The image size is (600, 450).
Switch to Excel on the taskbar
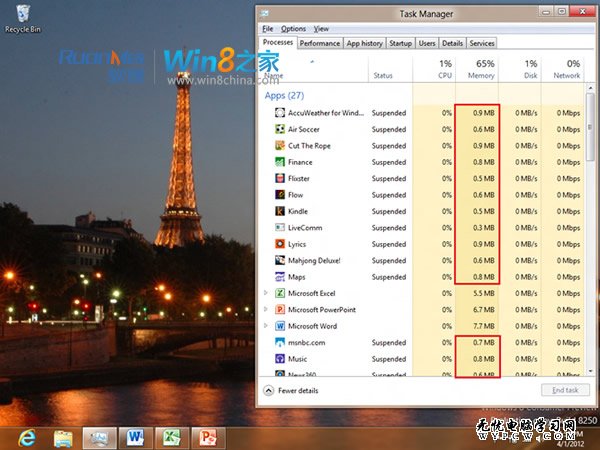click(172, 439)
